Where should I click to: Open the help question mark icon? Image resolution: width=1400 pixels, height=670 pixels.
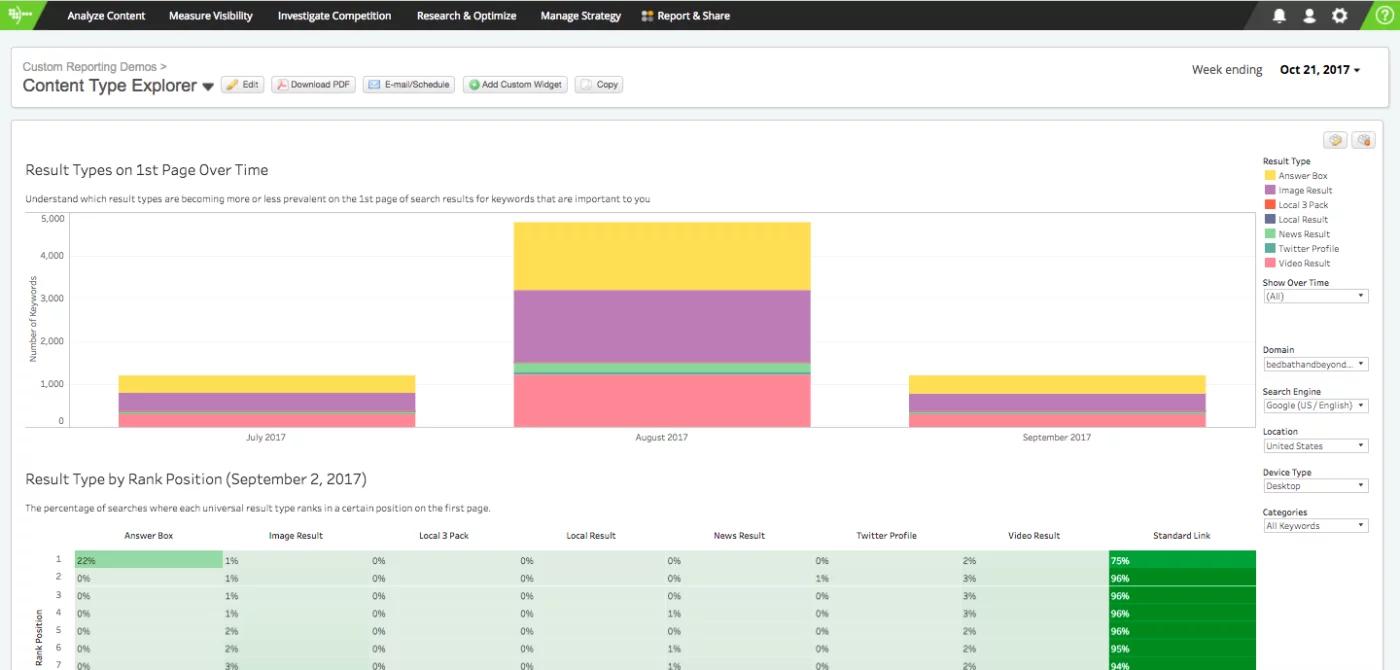click(x=1384, y=15)
